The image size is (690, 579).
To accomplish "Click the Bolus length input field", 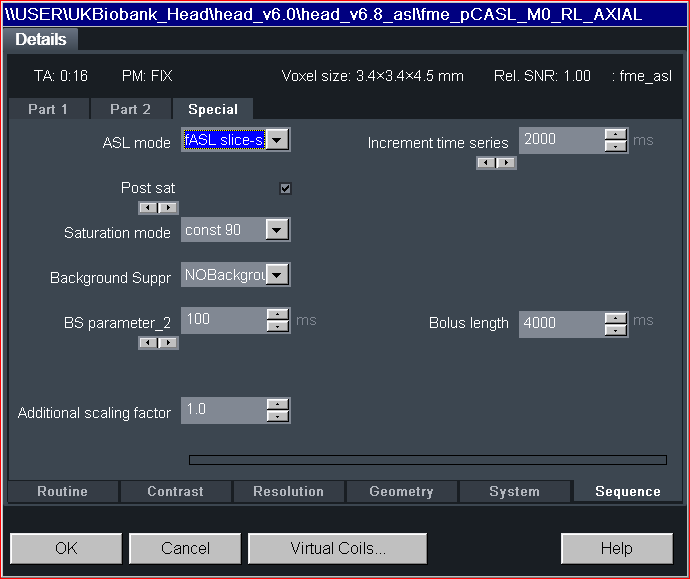I will point(562,324).
